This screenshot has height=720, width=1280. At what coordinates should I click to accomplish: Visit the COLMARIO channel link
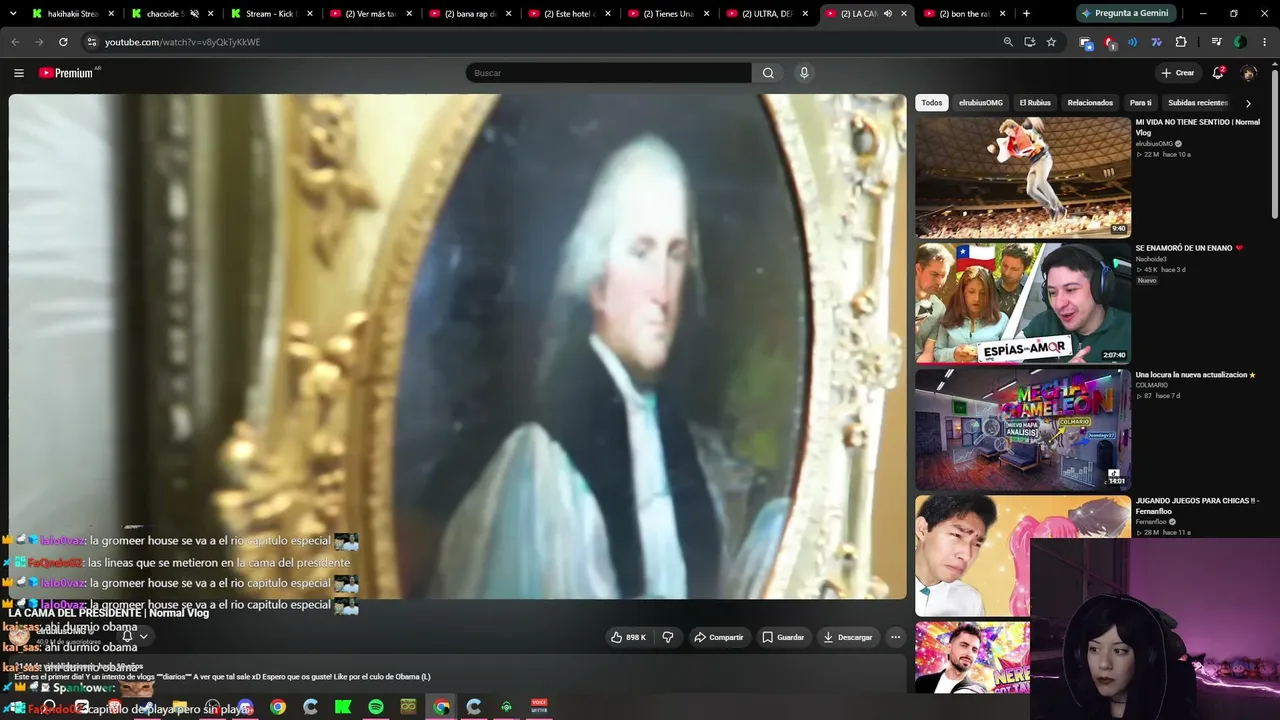click(x=1152, y=385)
